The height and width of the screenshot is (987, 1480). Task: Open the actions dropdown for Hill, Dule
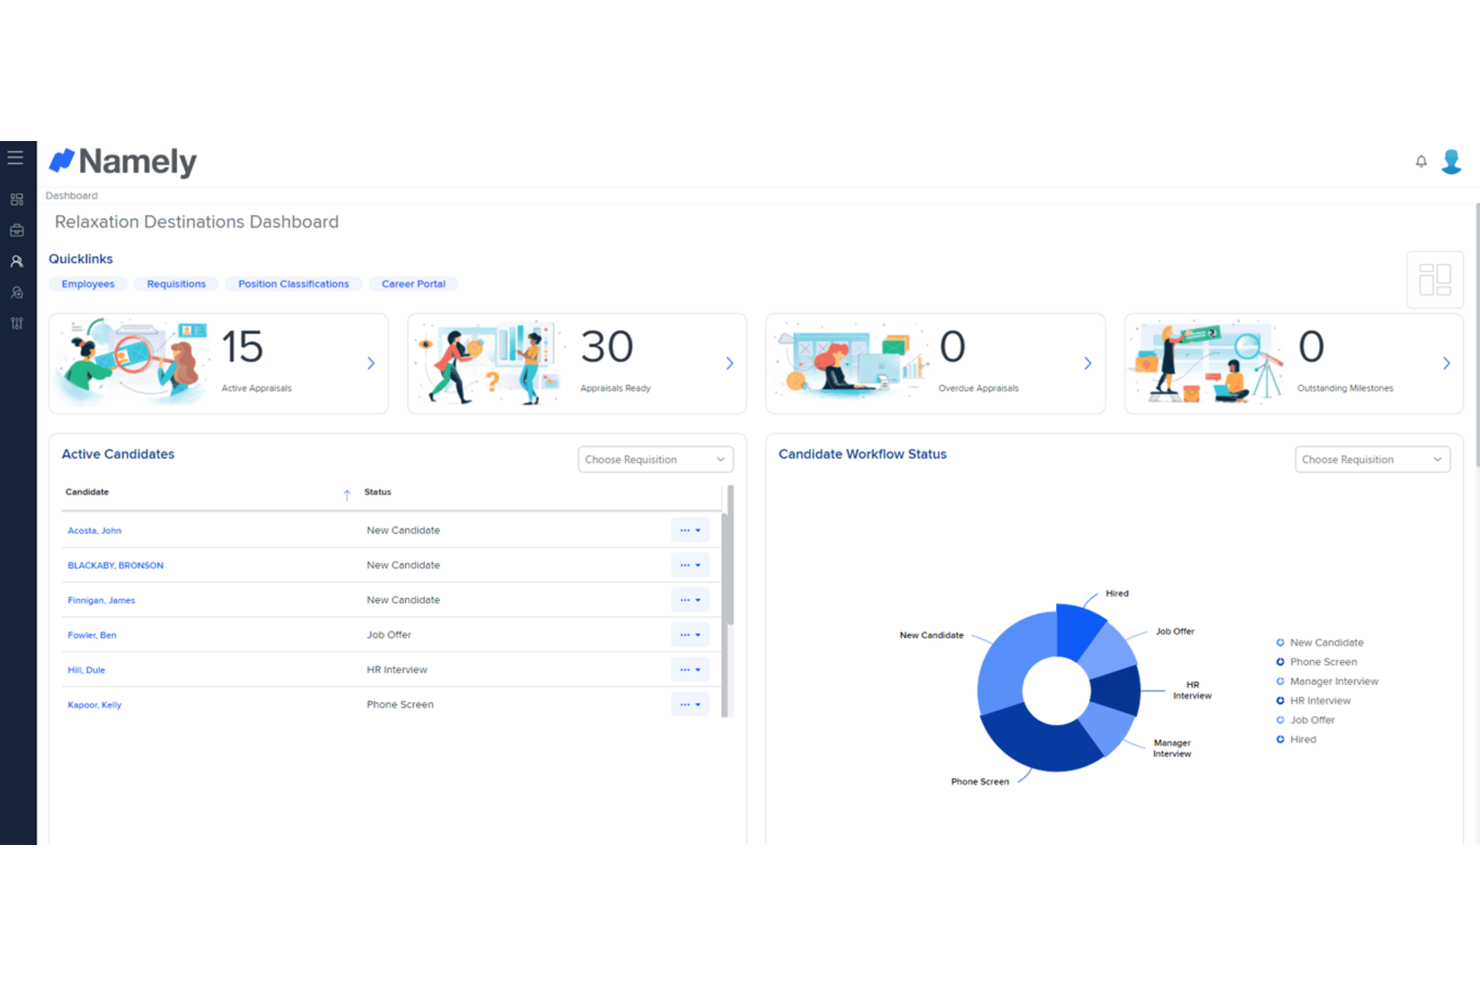point(690,670)
